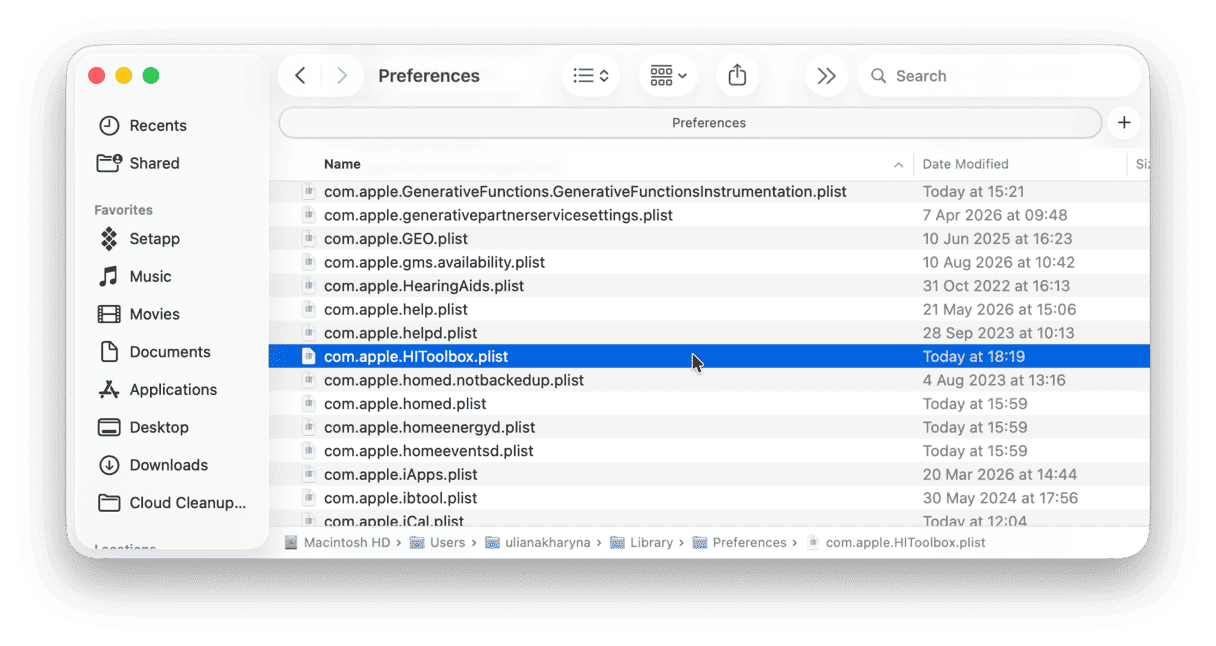Click Library in the path bar
Image resolution: width=1216 pixels, height=646 pixels.
pyautogui.click(x=641, y=543)
